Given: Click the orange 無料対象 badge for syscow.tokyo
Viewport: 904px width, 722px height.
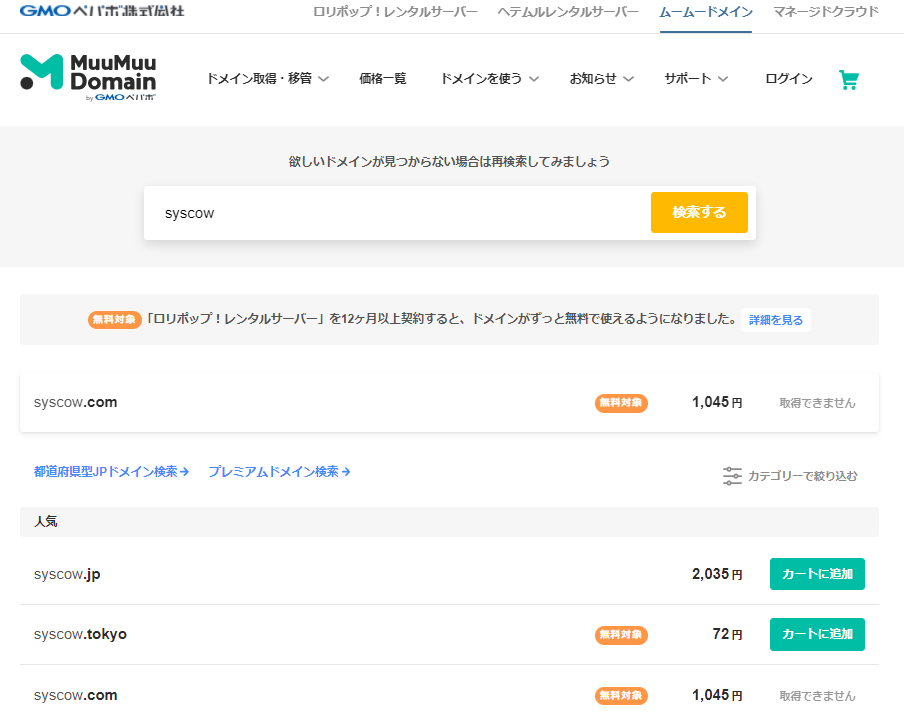Looking at the screenshot, I should click(x=621, y=634).
